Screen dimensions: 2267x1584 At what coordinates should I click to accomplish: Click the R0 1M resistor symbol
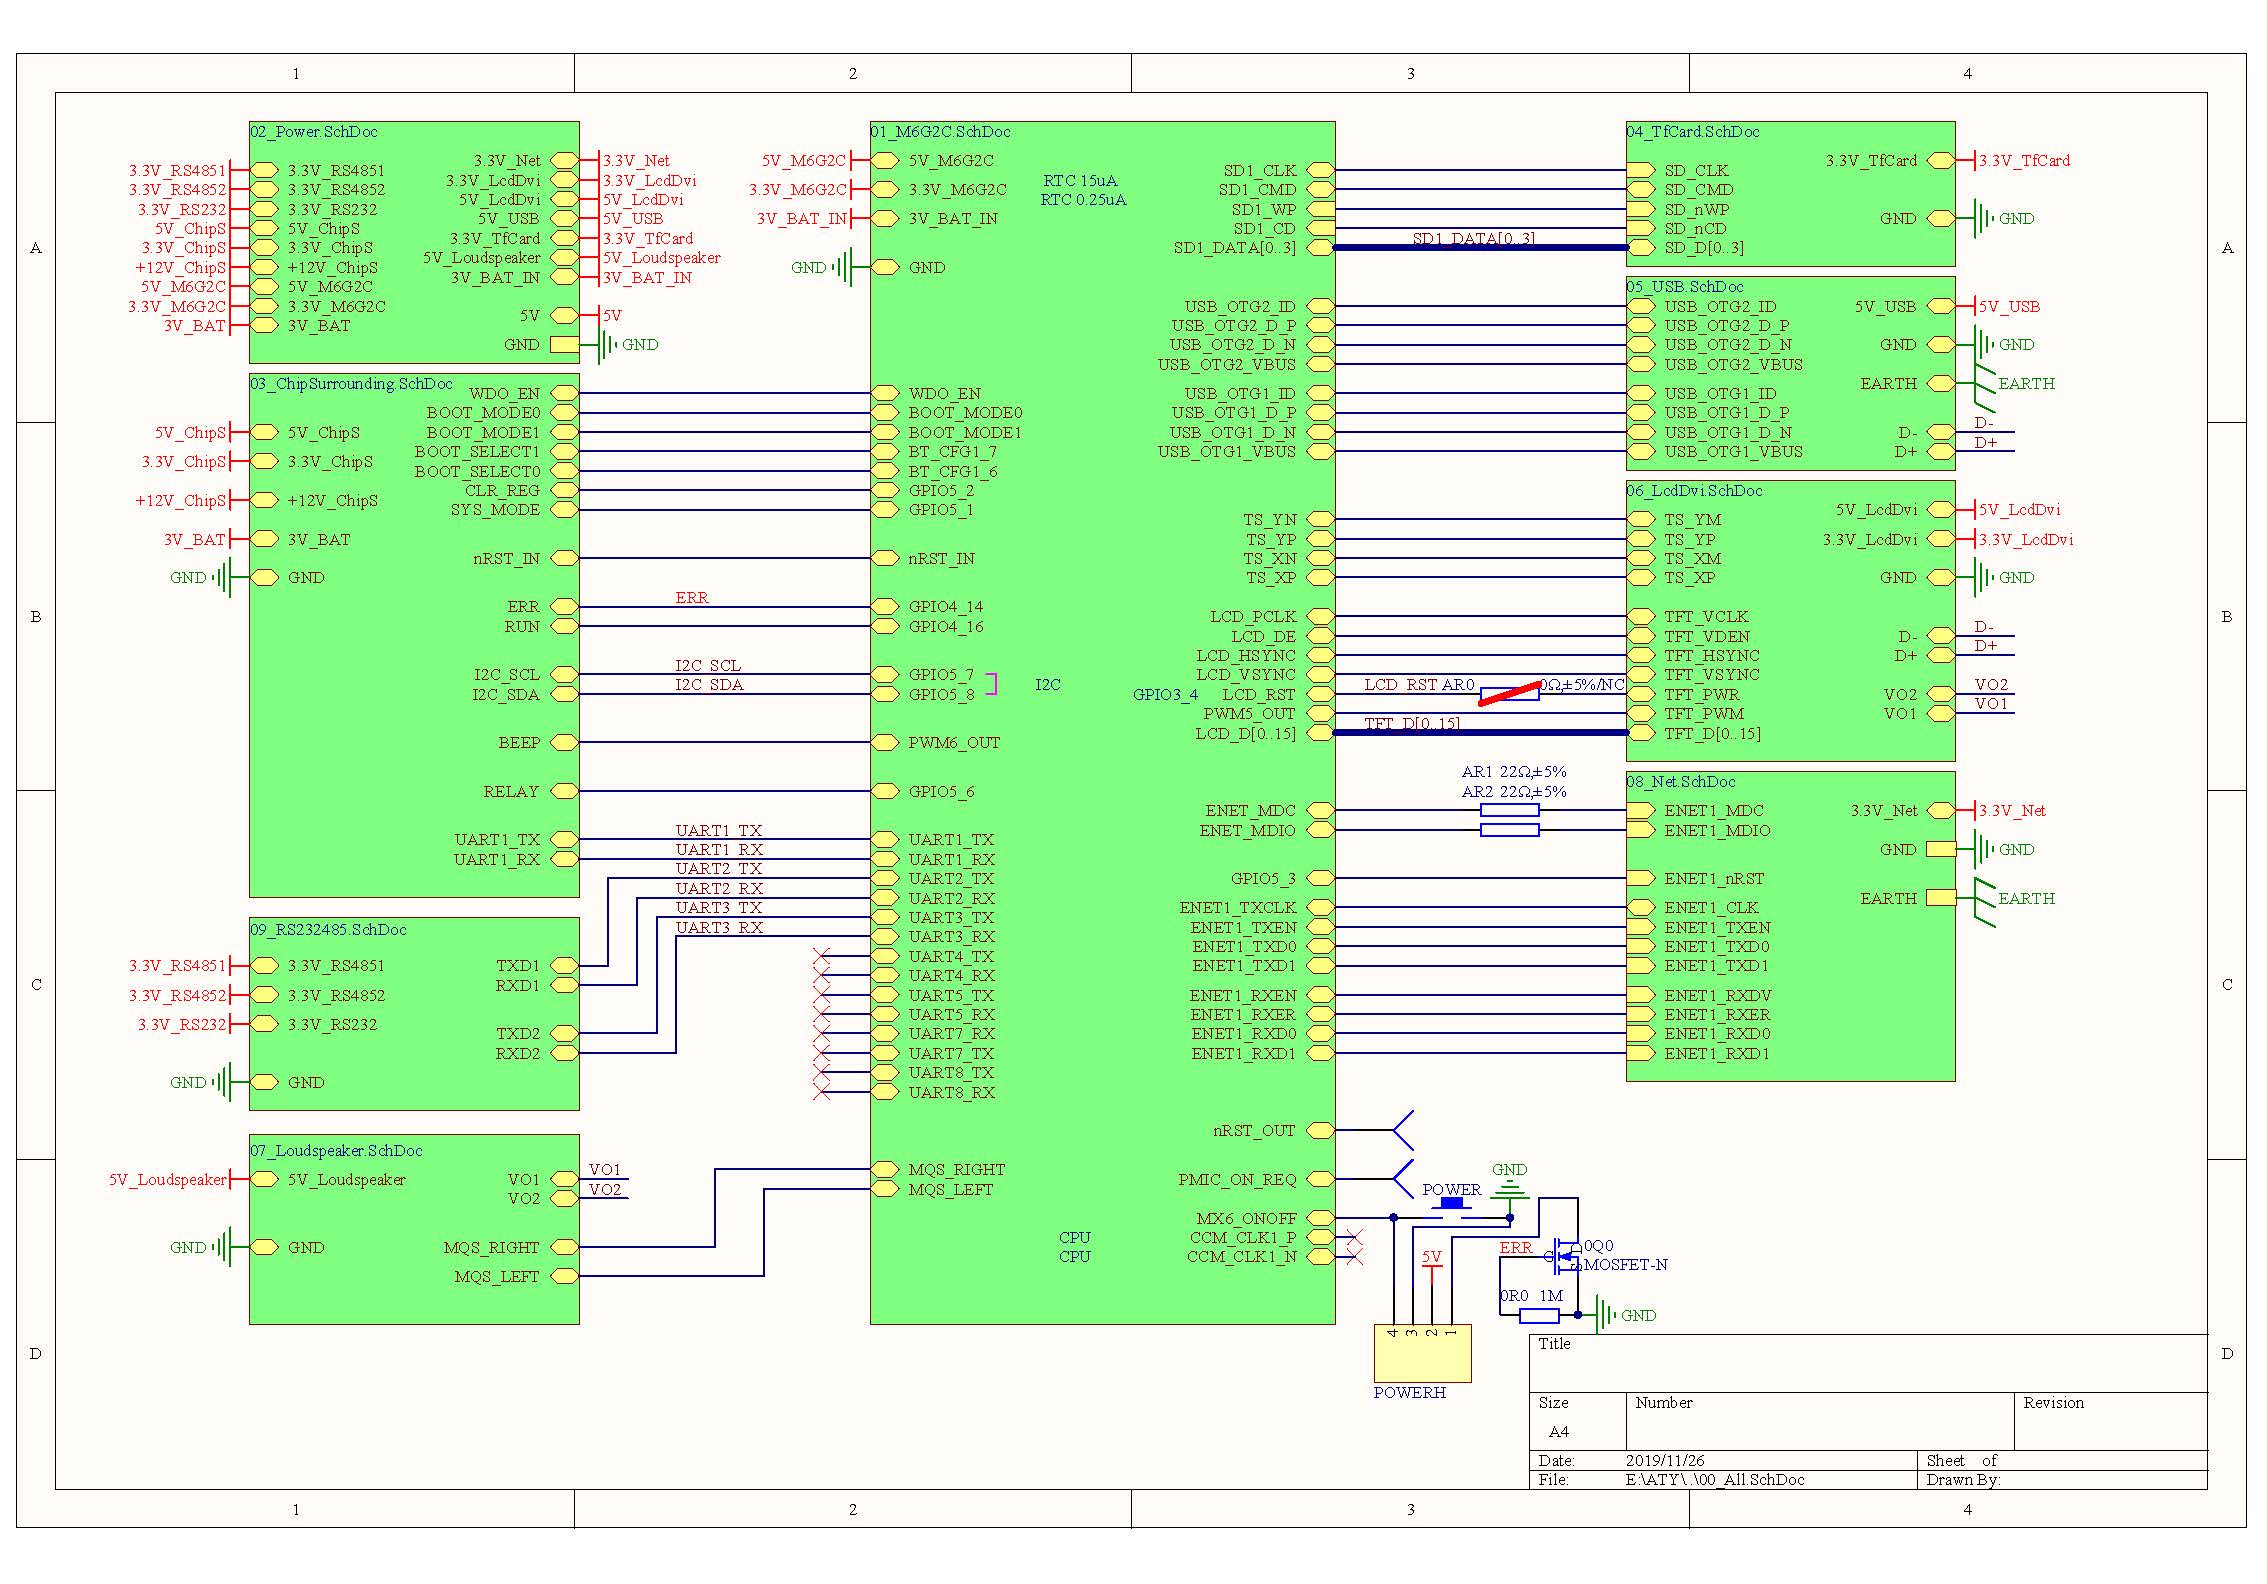click(x=1538, y=1316)
